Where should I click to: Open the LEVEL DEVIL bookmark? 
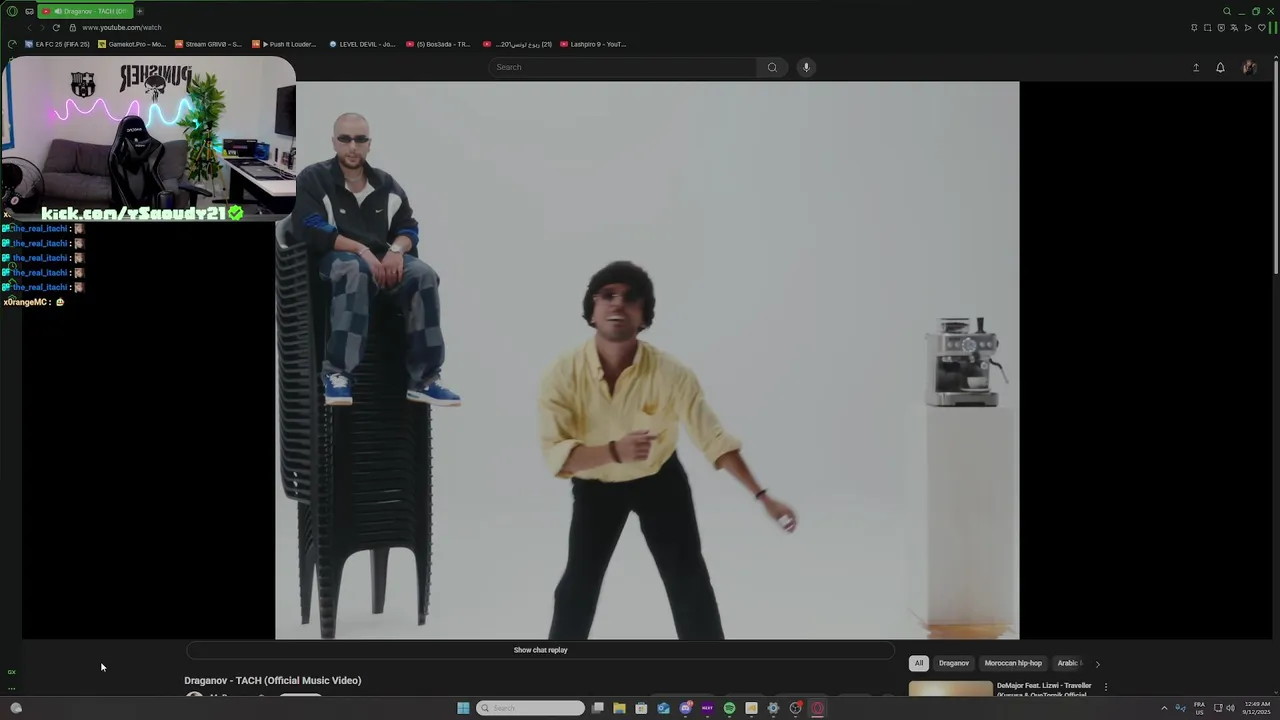click(361, 44)
